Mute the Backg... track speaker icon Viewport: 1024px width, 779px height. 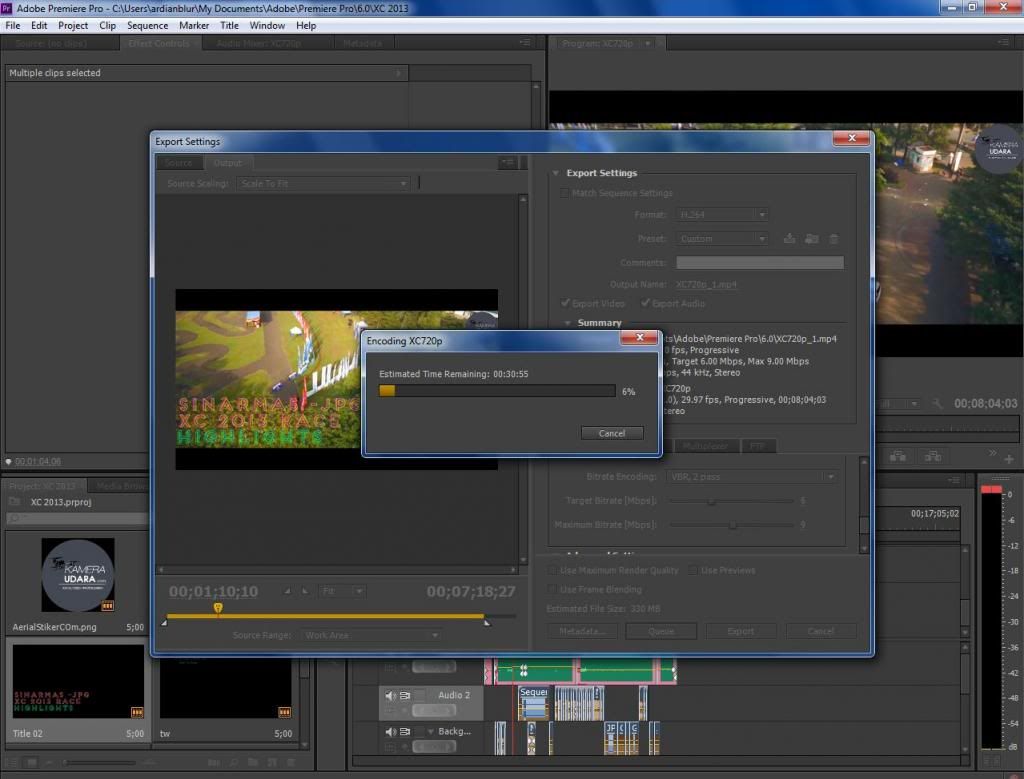[391, 731]
